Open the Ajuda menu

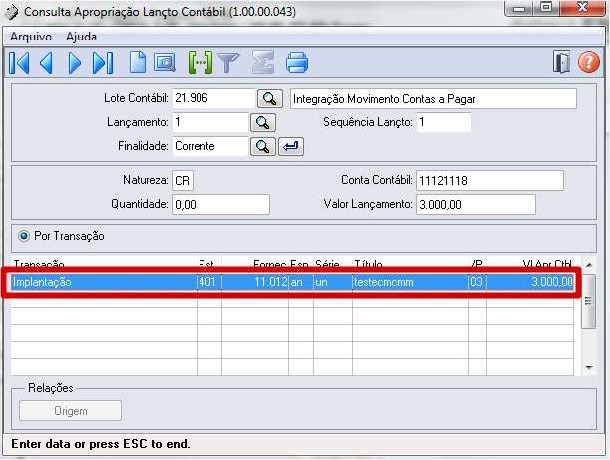[x=81, y=37]
